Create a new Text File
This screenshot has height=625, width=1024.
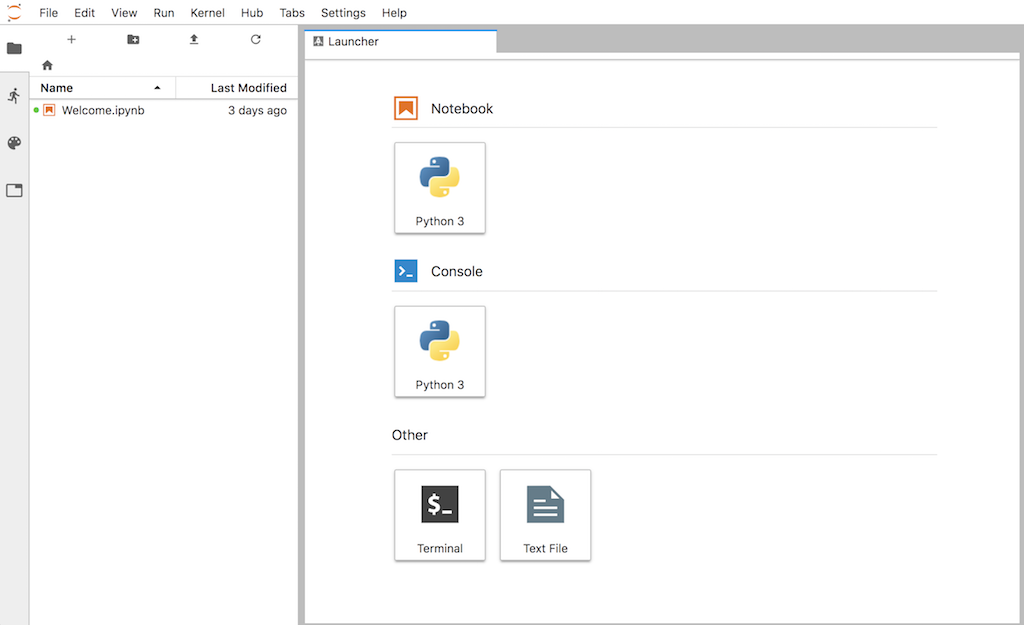tap(545, 515)
